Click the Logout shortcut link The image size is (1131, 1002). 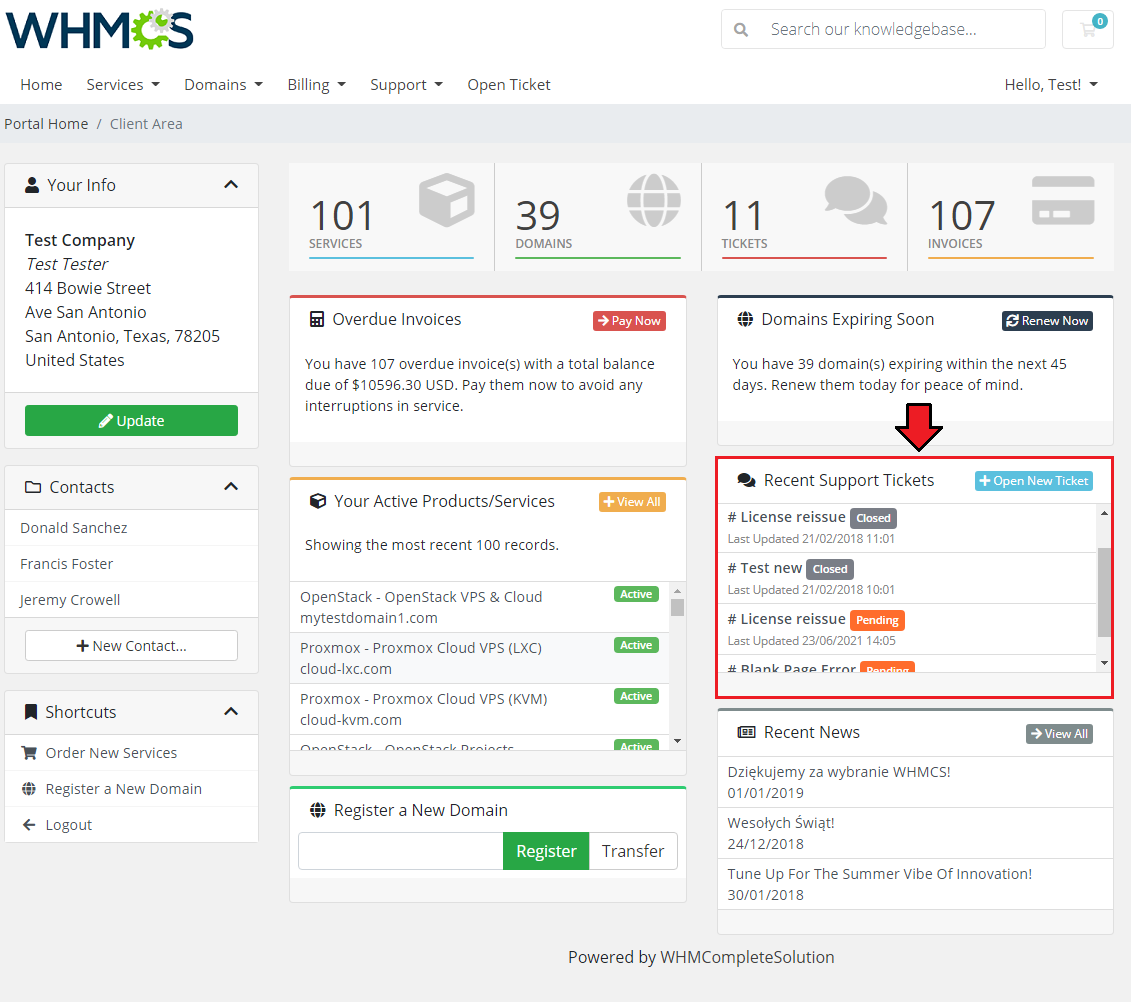(x=131, y=825)
